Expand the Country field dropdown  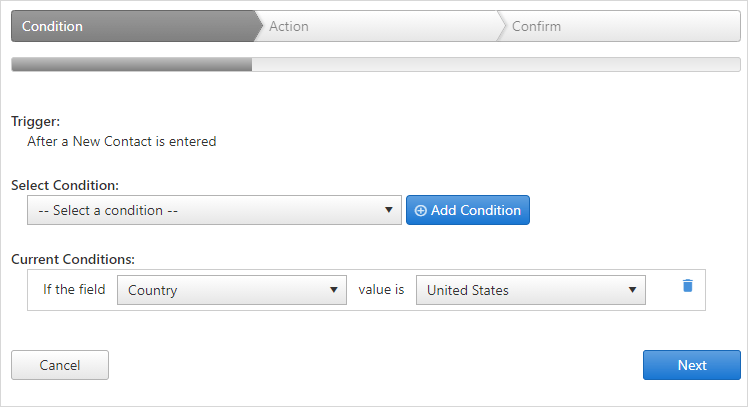(x=232, y=290)
